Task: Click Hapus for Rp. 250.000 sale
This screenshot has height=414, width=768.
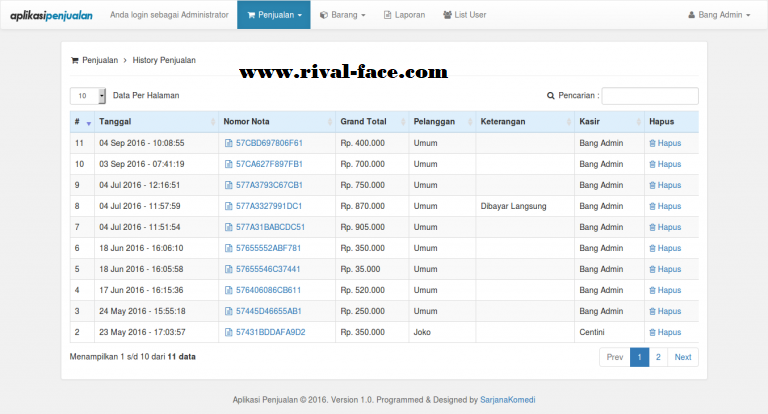Action: 665,312
